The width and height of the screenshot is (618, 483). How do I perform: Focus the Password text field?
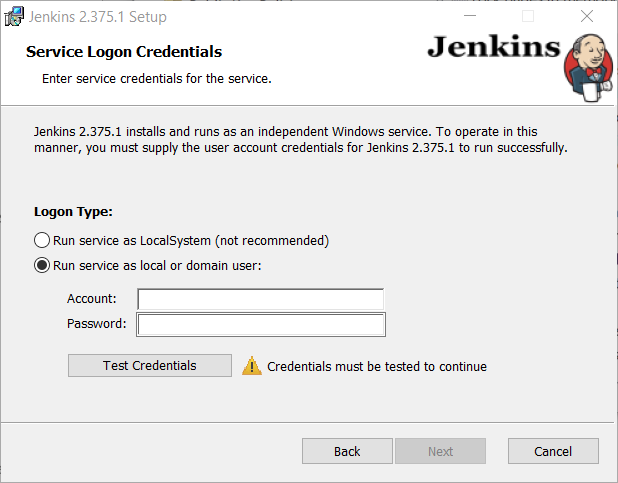click(x=261, y=324)
